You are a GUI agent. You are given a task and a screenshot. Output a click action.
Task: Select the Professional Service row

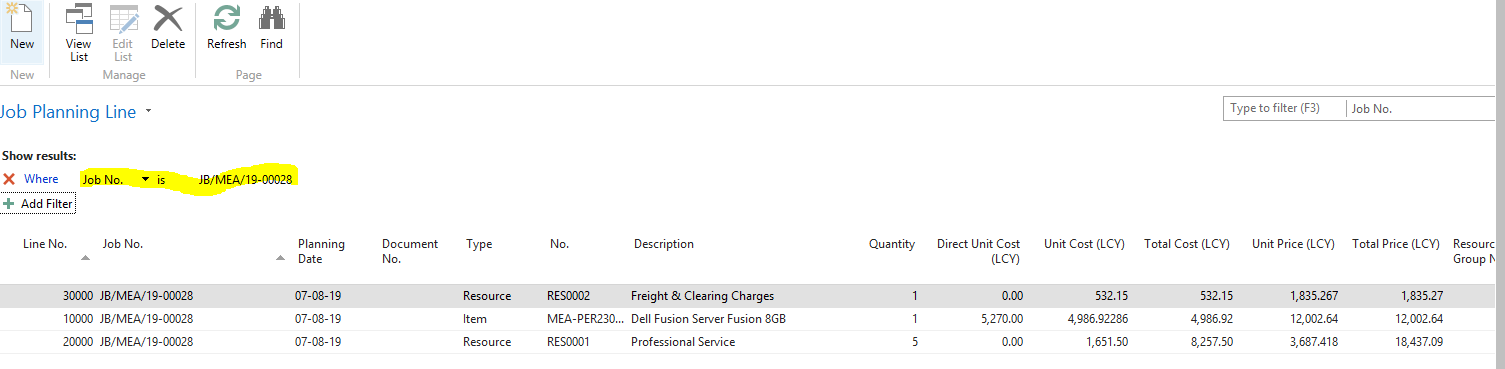coord(752,342)
